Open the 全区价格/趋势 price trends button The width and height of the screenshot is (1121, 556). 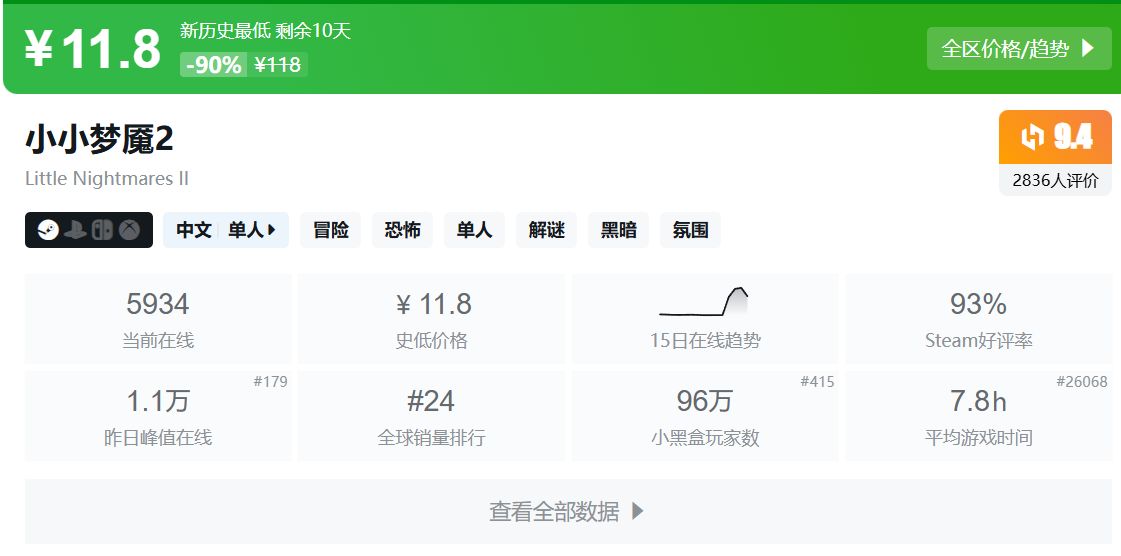pos(1019,49)
